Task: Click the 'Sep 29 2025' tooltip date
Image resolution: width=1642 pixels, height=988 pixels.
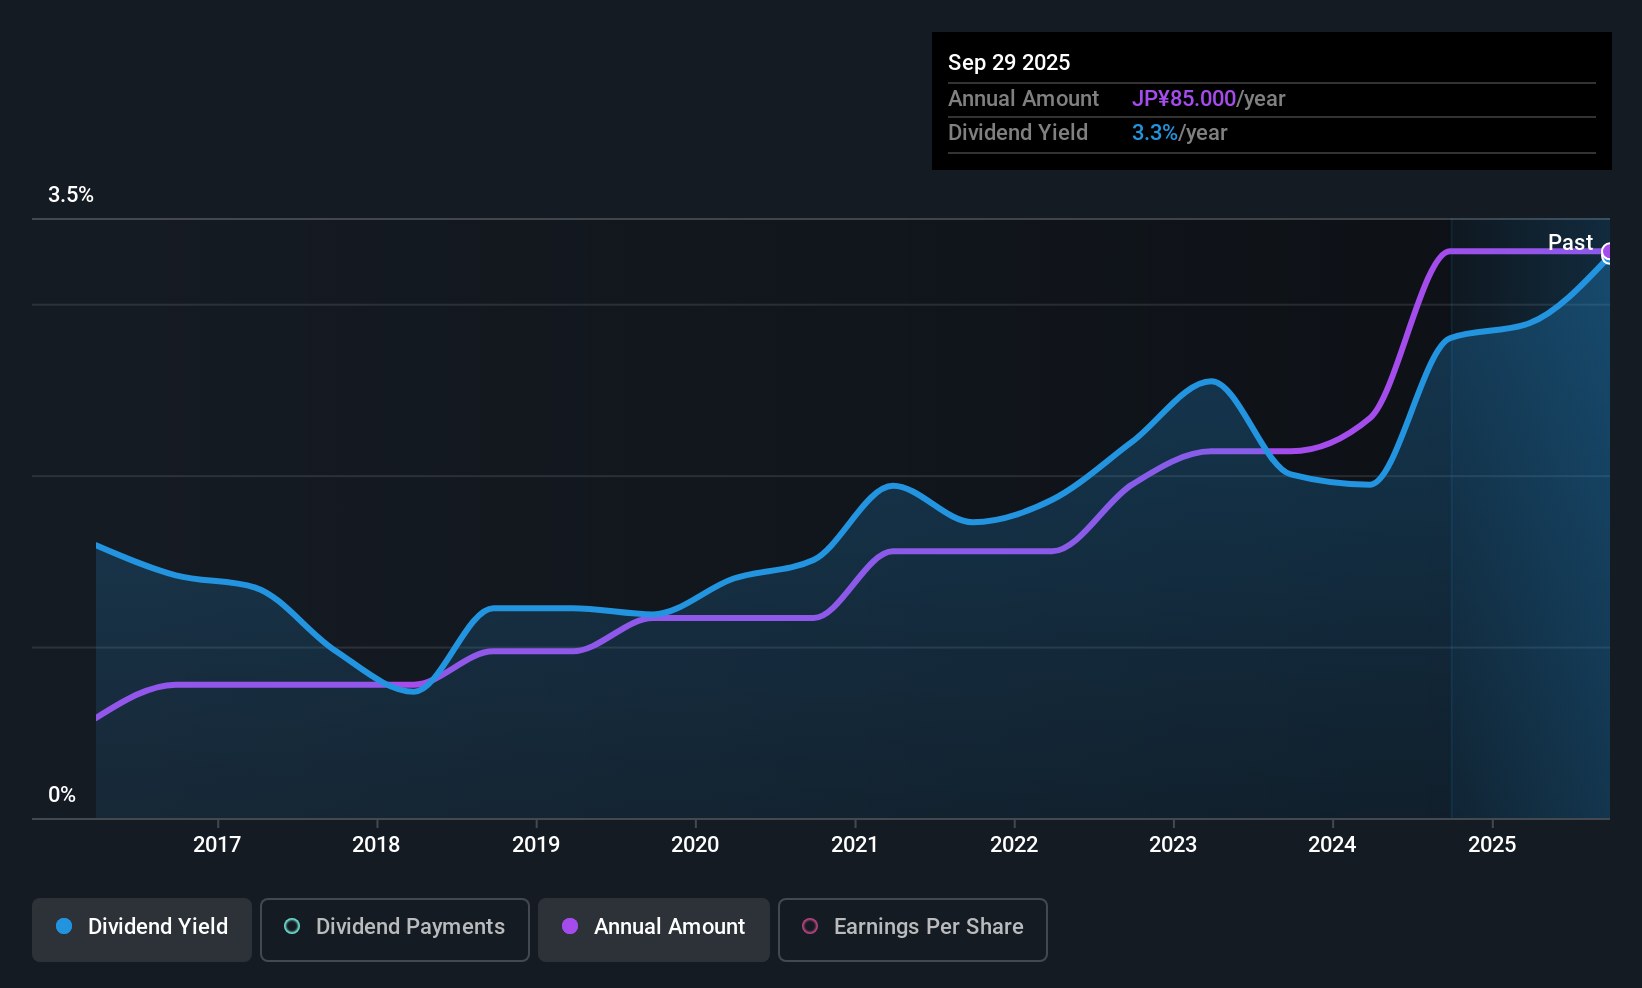Action: click(1009, 63)
